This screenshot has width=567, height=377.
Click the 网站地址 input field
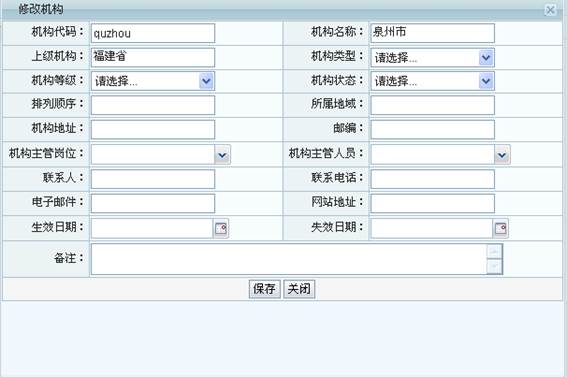click(x=432, y=203)
